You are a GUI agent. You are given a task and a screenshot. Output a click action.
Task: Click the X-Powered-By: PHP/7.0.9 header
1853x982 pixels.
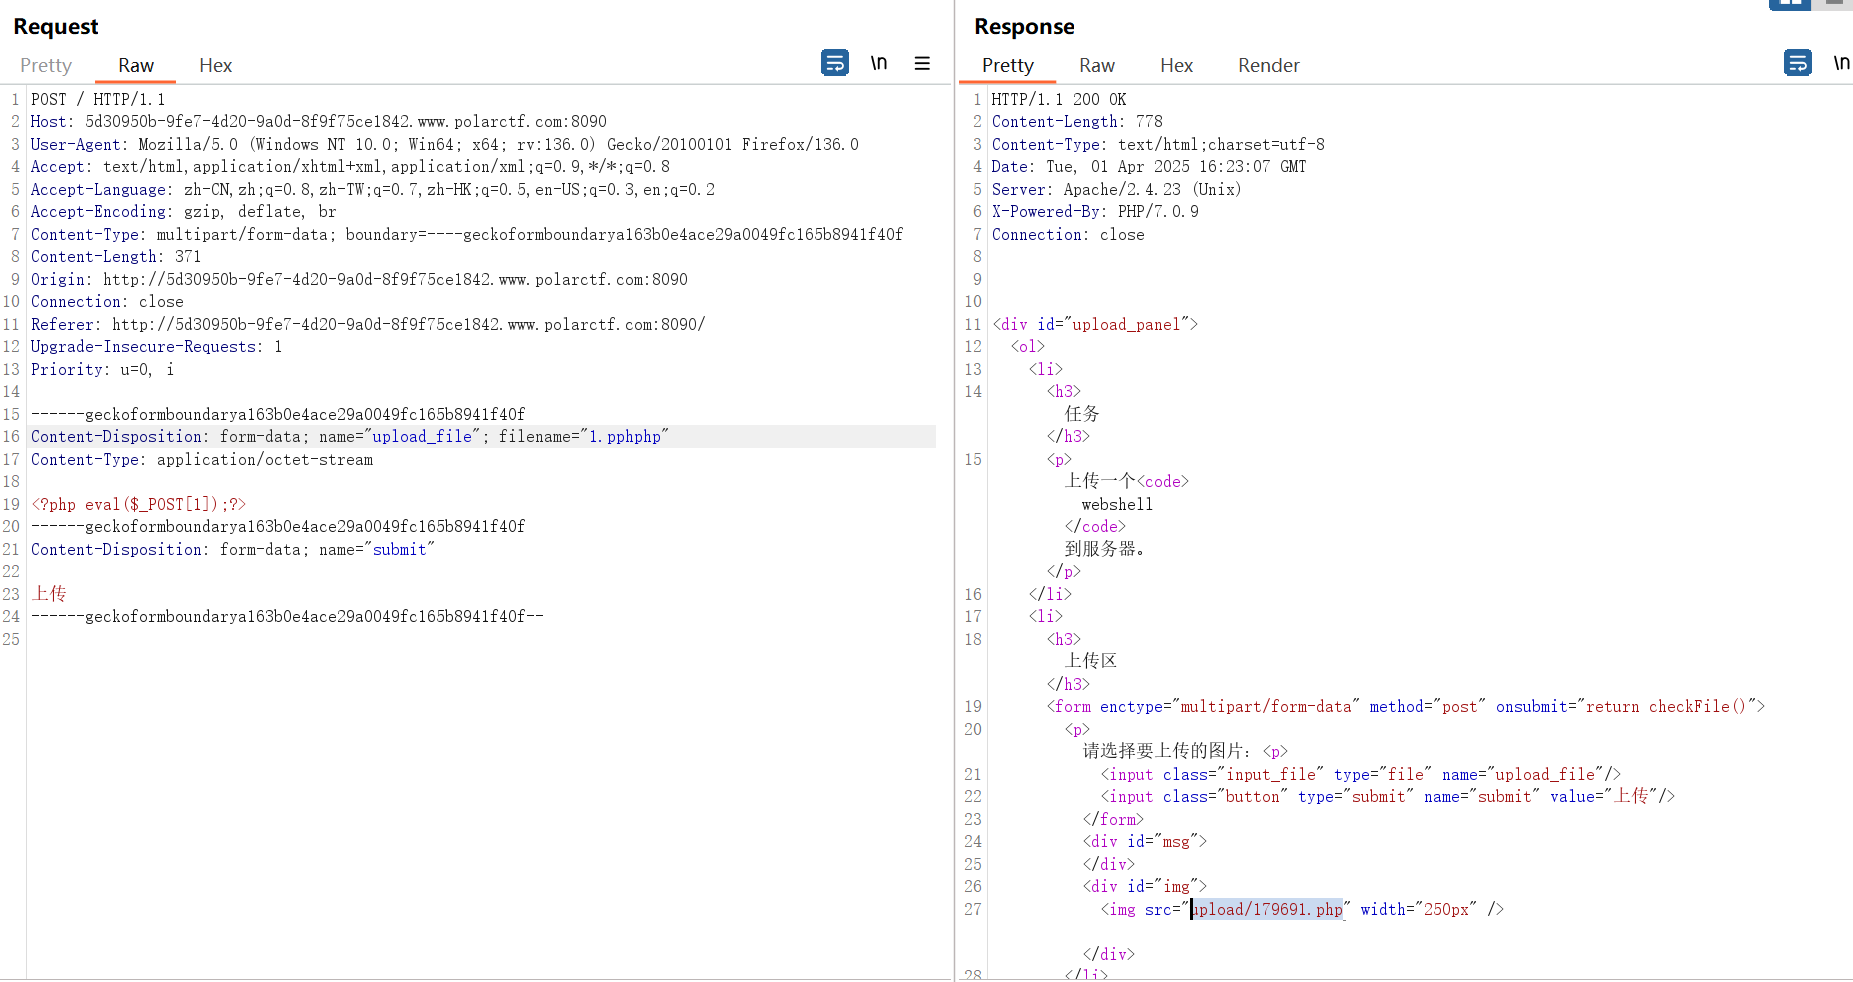click(x=1095, y=212)
